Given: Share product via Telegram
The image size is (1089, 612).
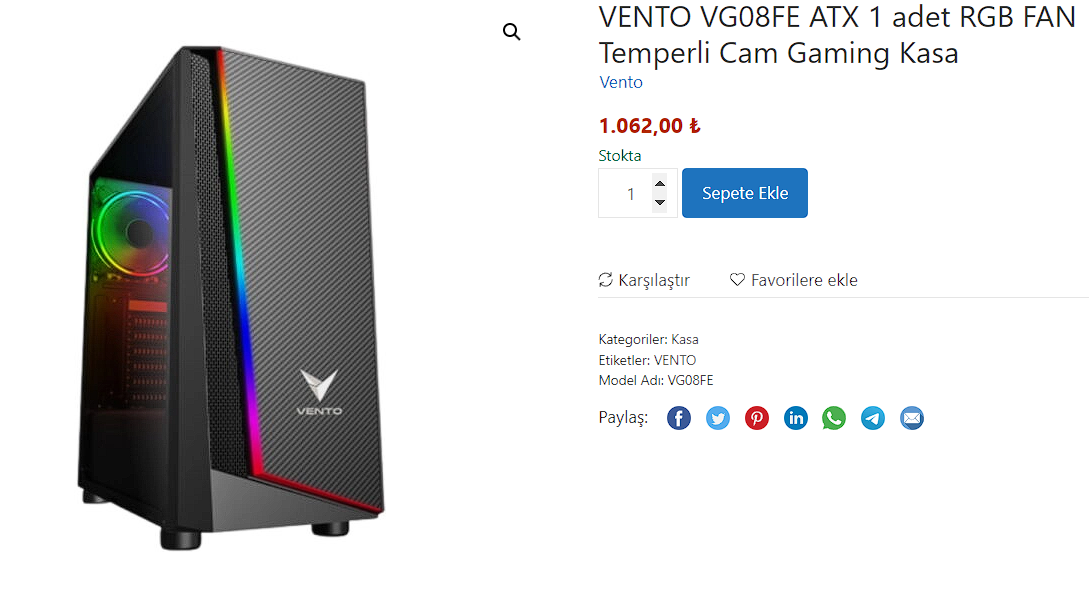Looking at the screenshot, I should pyautogui.click(x=873, y=418).
